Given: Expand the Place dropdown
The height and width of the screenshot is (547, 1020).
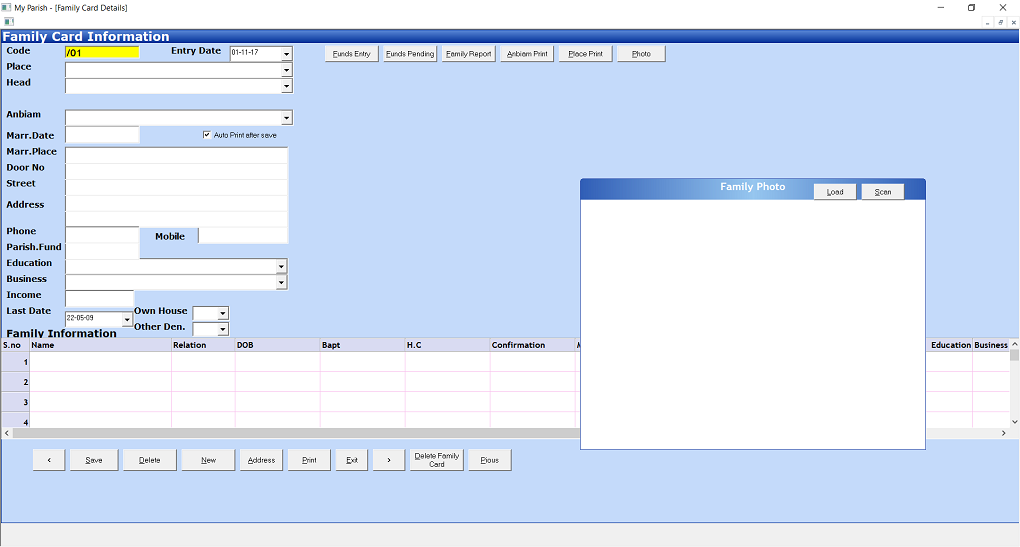Looking at the screenshot, I should 286,70.
